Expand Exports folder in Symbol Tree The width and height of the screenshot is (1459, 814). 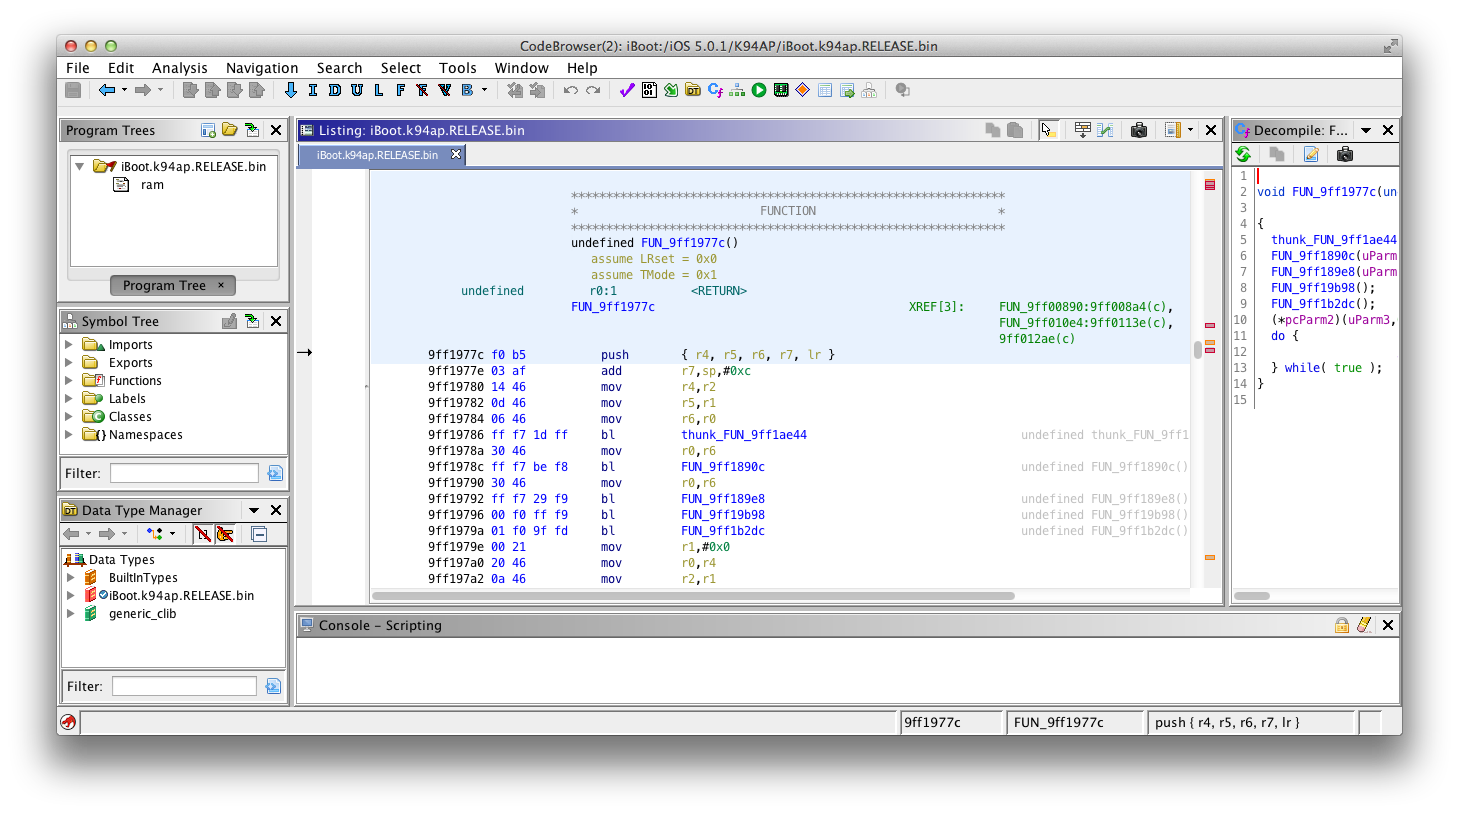[69, 363]
